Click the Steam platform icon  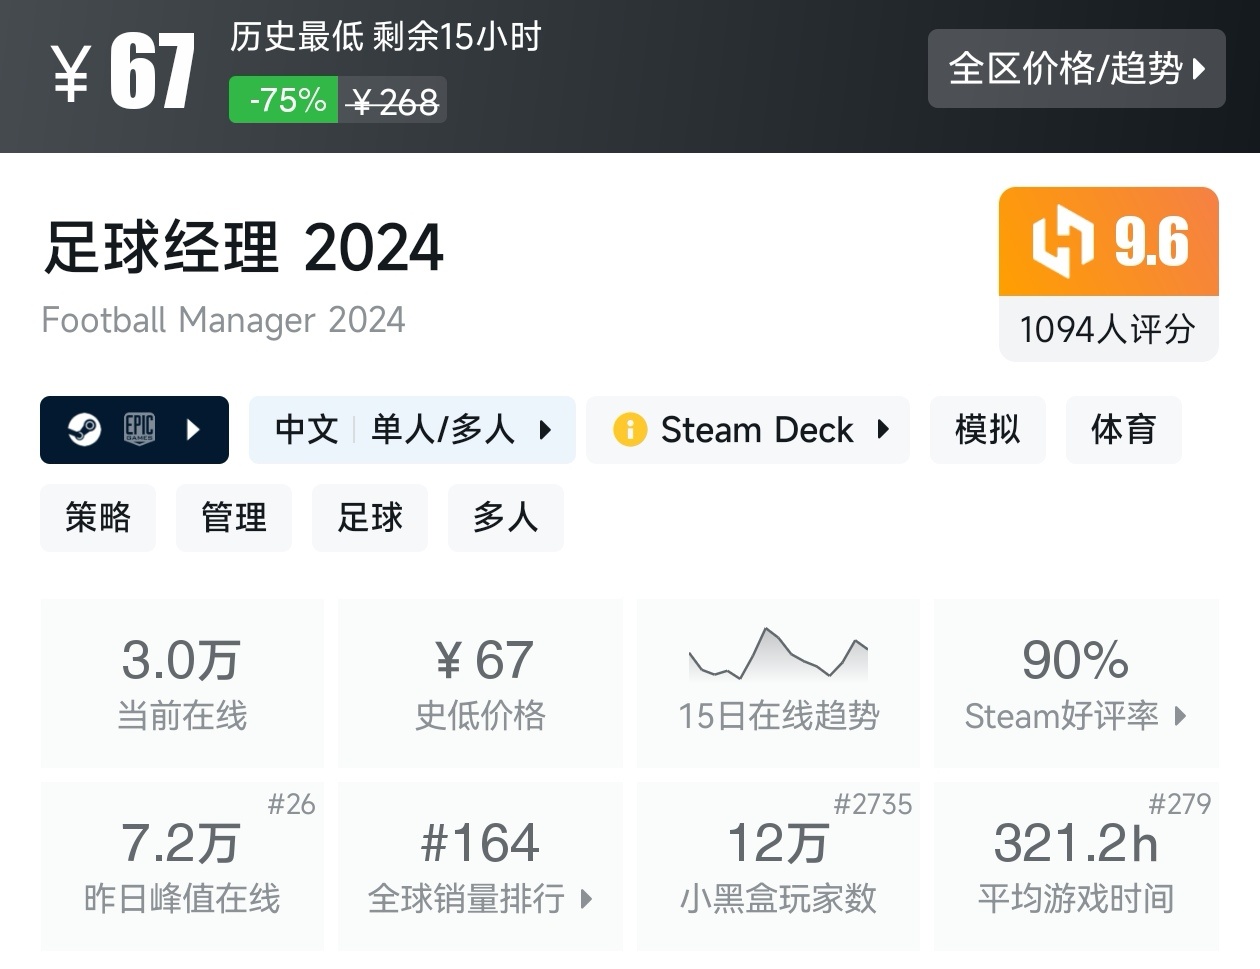84,430
